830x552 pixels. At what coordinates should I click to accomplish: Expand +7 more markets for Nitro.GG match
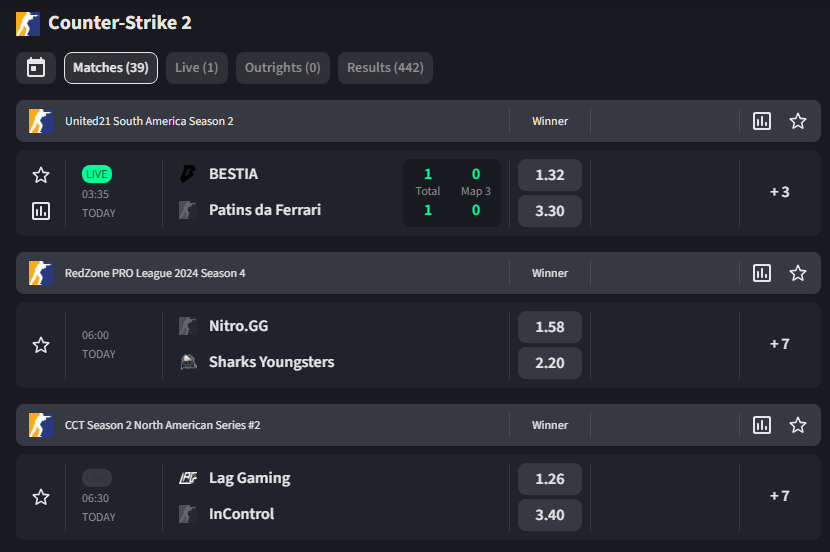pyautogui.click(x=780, y=344)
